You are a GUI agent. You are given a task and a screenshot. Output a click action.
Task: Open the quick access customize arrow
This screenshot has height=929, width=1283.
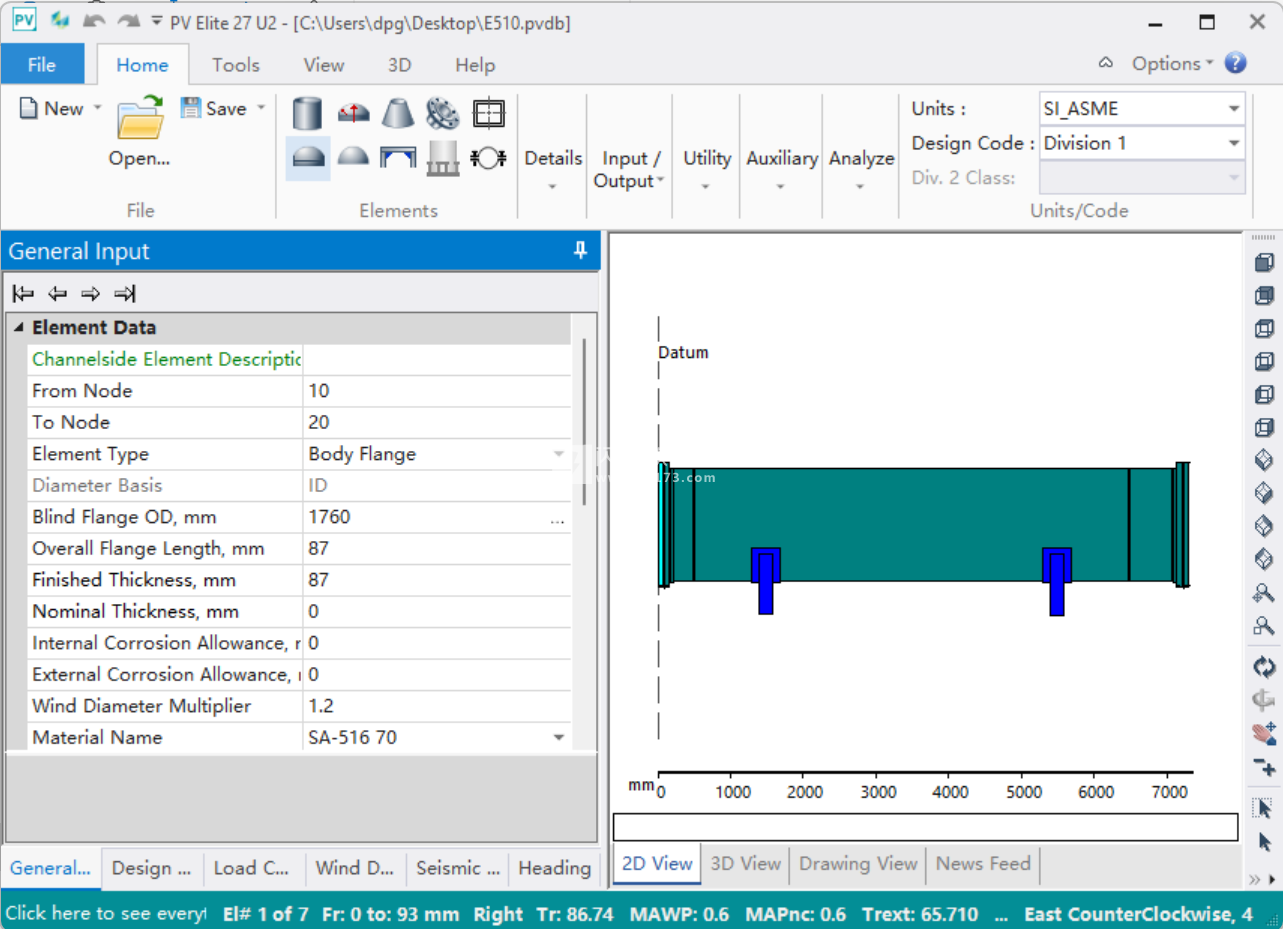(x=156, y=21)
